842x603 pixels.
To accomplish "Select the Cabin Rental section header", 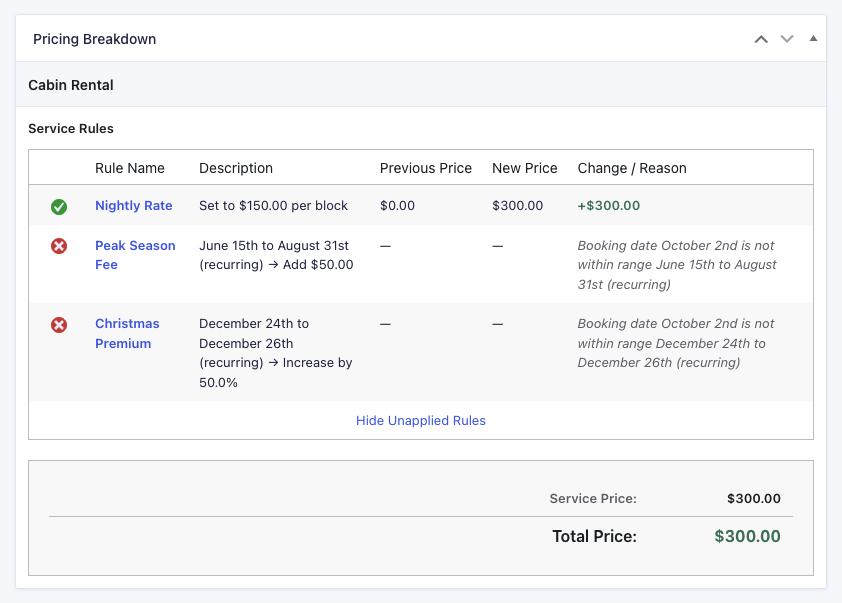I will tap(71, 85).
